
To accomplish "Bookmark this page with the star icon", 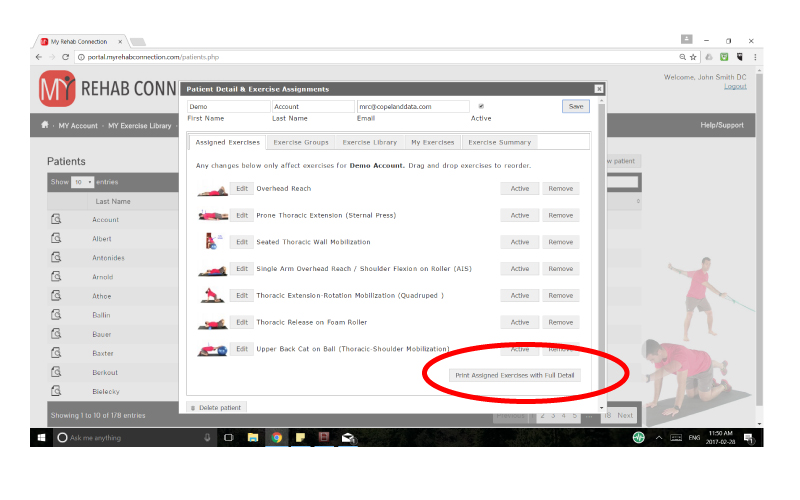I will (693, 57).
